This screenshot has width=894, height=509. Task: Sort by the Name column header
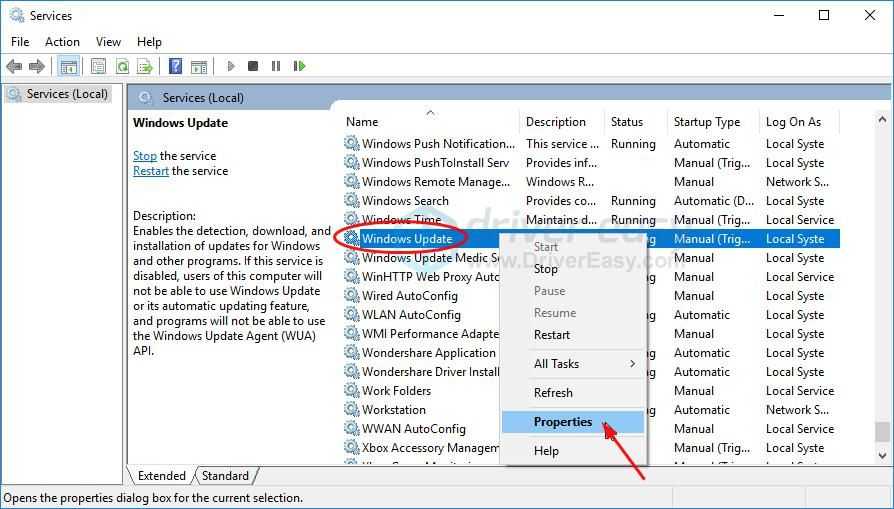[430, 121]
